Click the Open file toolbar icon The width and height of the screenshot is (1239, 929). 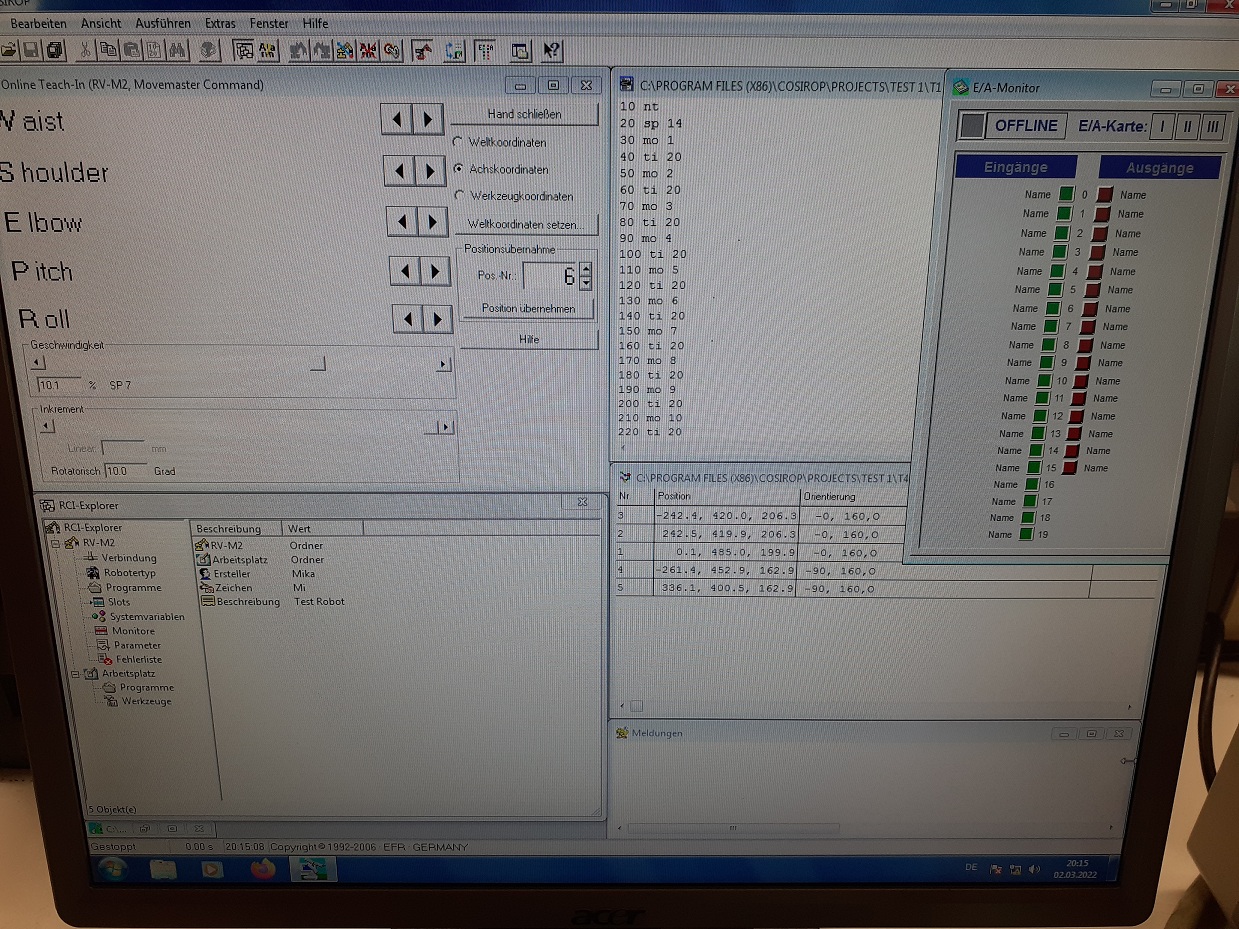click(10, 49)
